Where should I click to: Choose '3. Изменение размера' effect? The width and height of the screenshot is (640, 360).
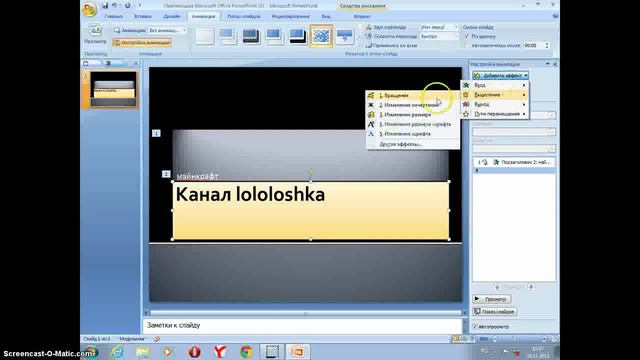click(413, 115)
